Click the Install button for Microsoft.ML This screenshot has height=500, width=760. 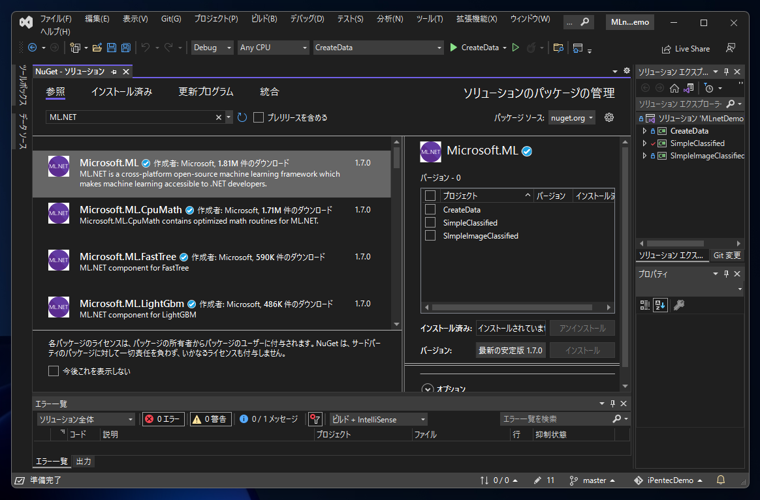tap(583, 350)
